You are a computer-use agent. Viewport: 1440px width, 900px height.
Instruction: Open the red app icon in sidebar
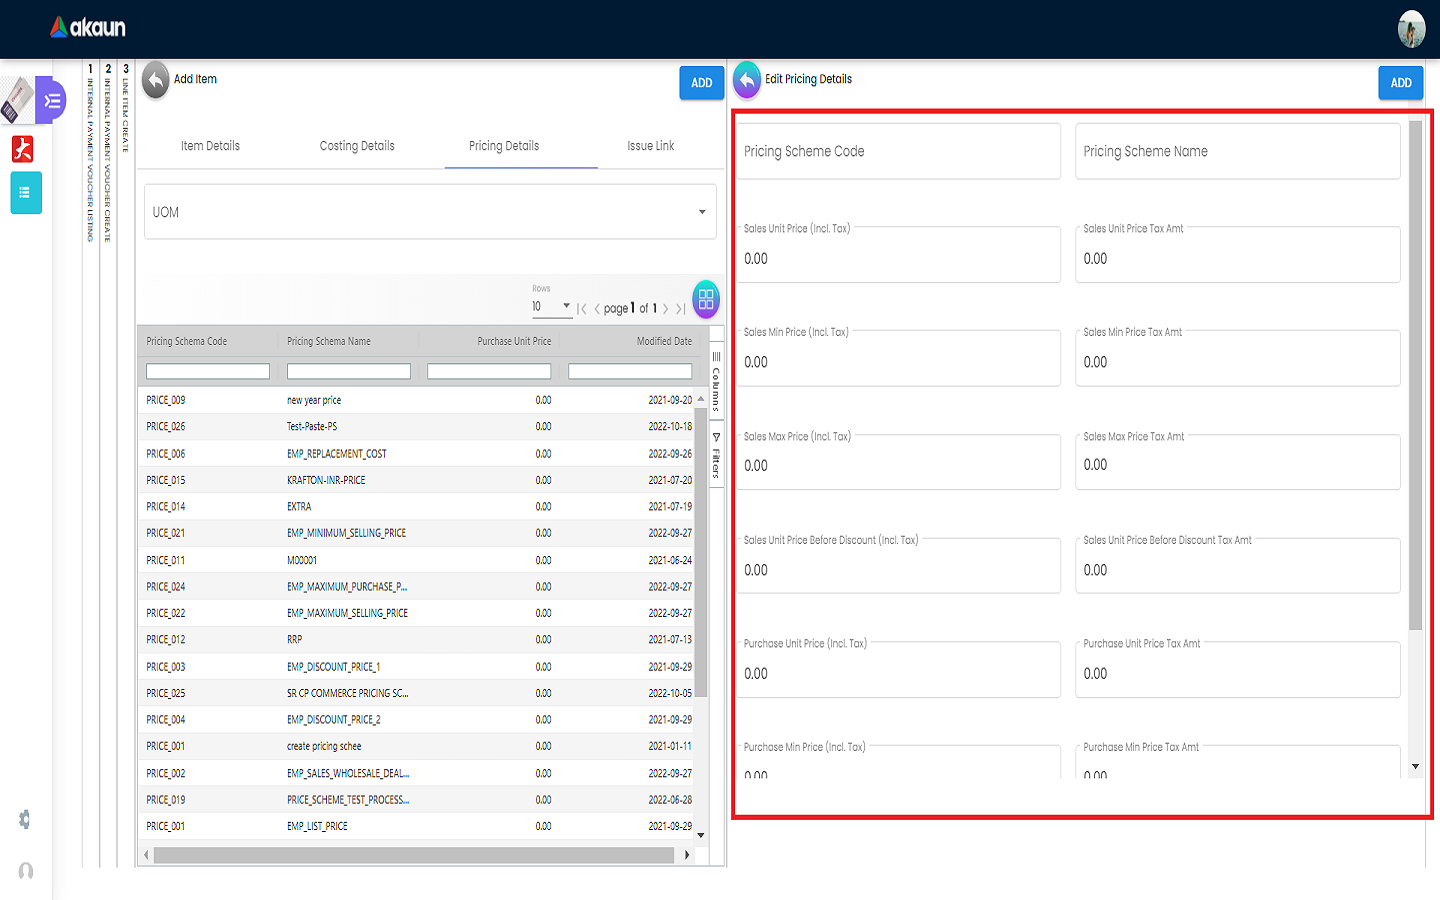23,149
